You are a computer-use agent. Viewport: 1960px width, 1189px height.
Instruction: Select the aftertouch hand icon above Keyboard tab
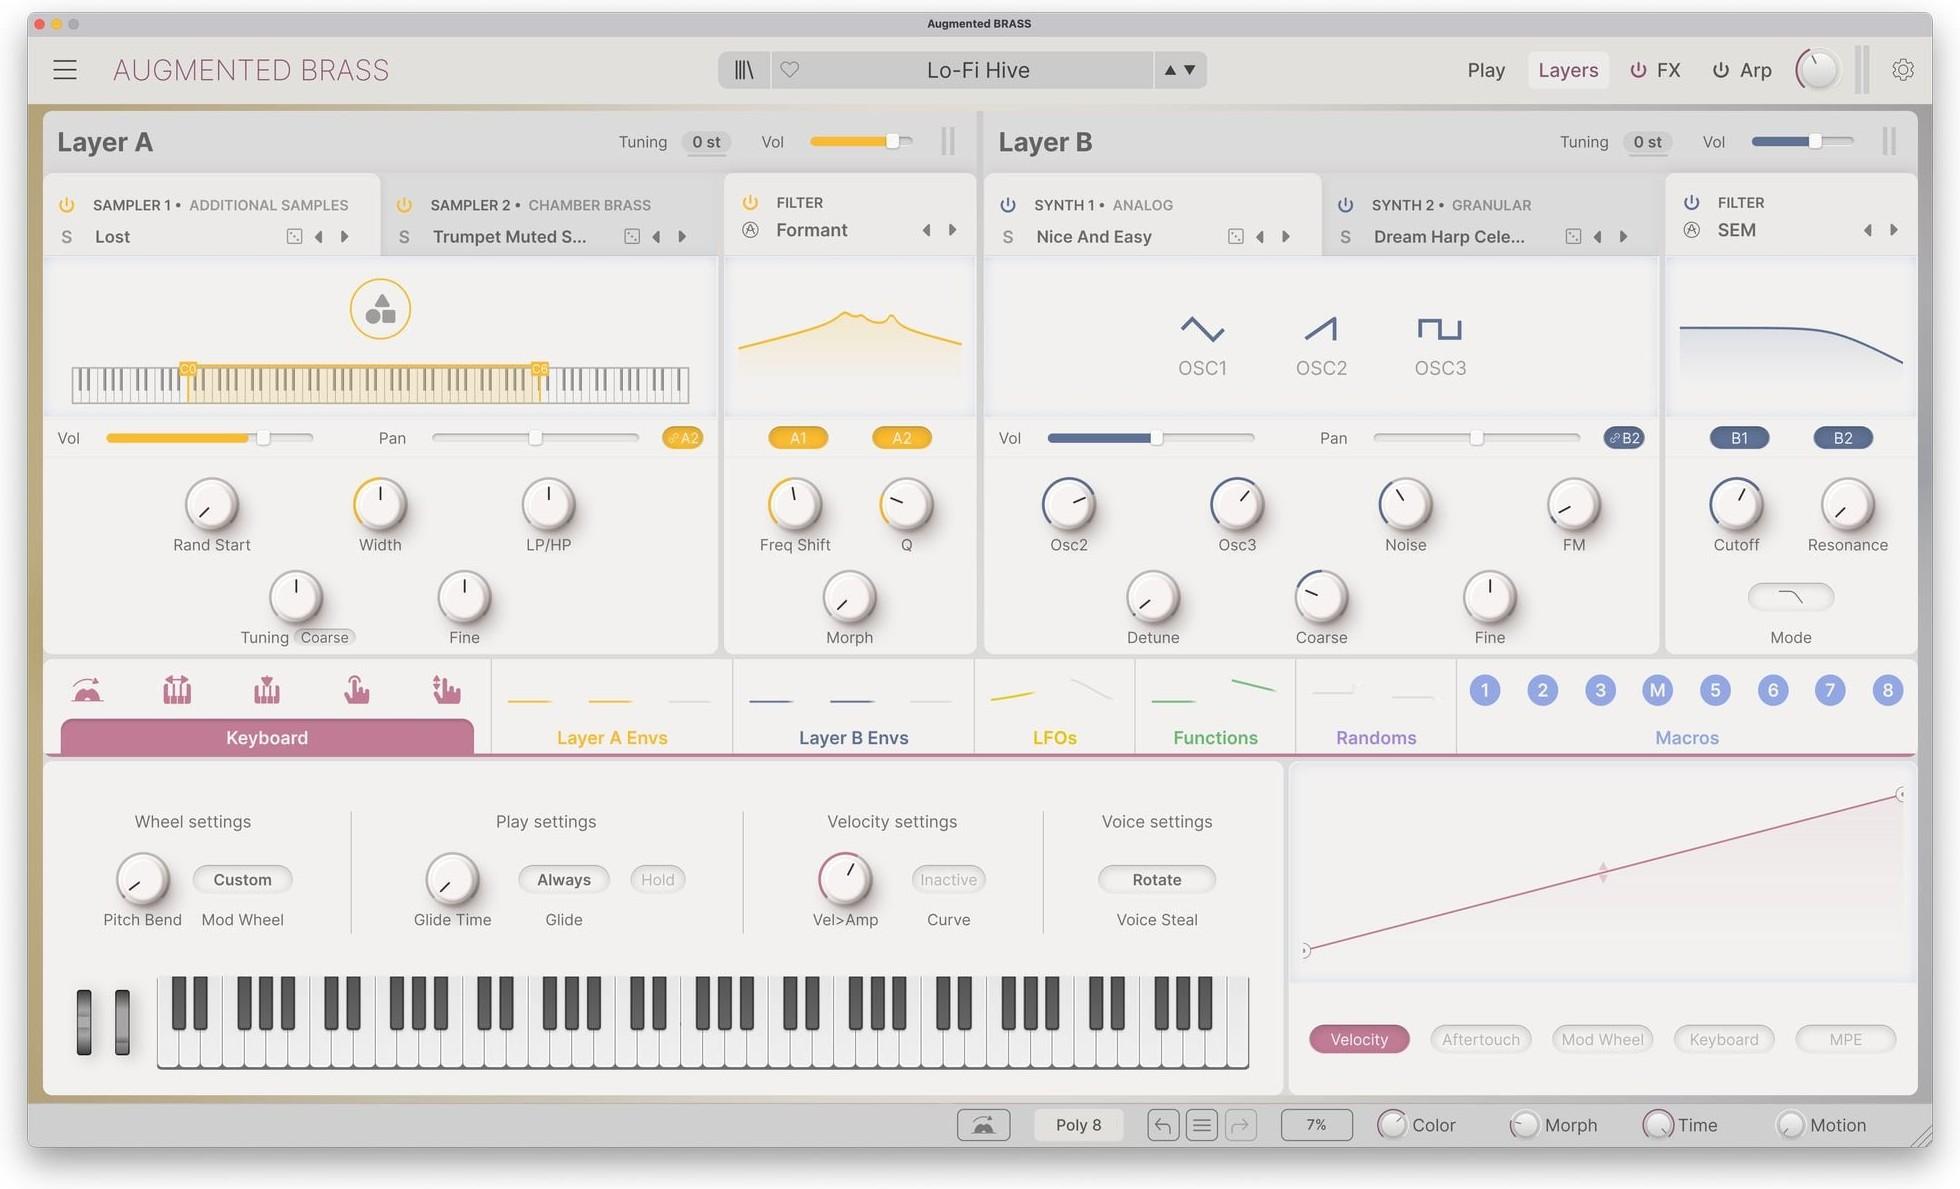[x=356, y=690]
